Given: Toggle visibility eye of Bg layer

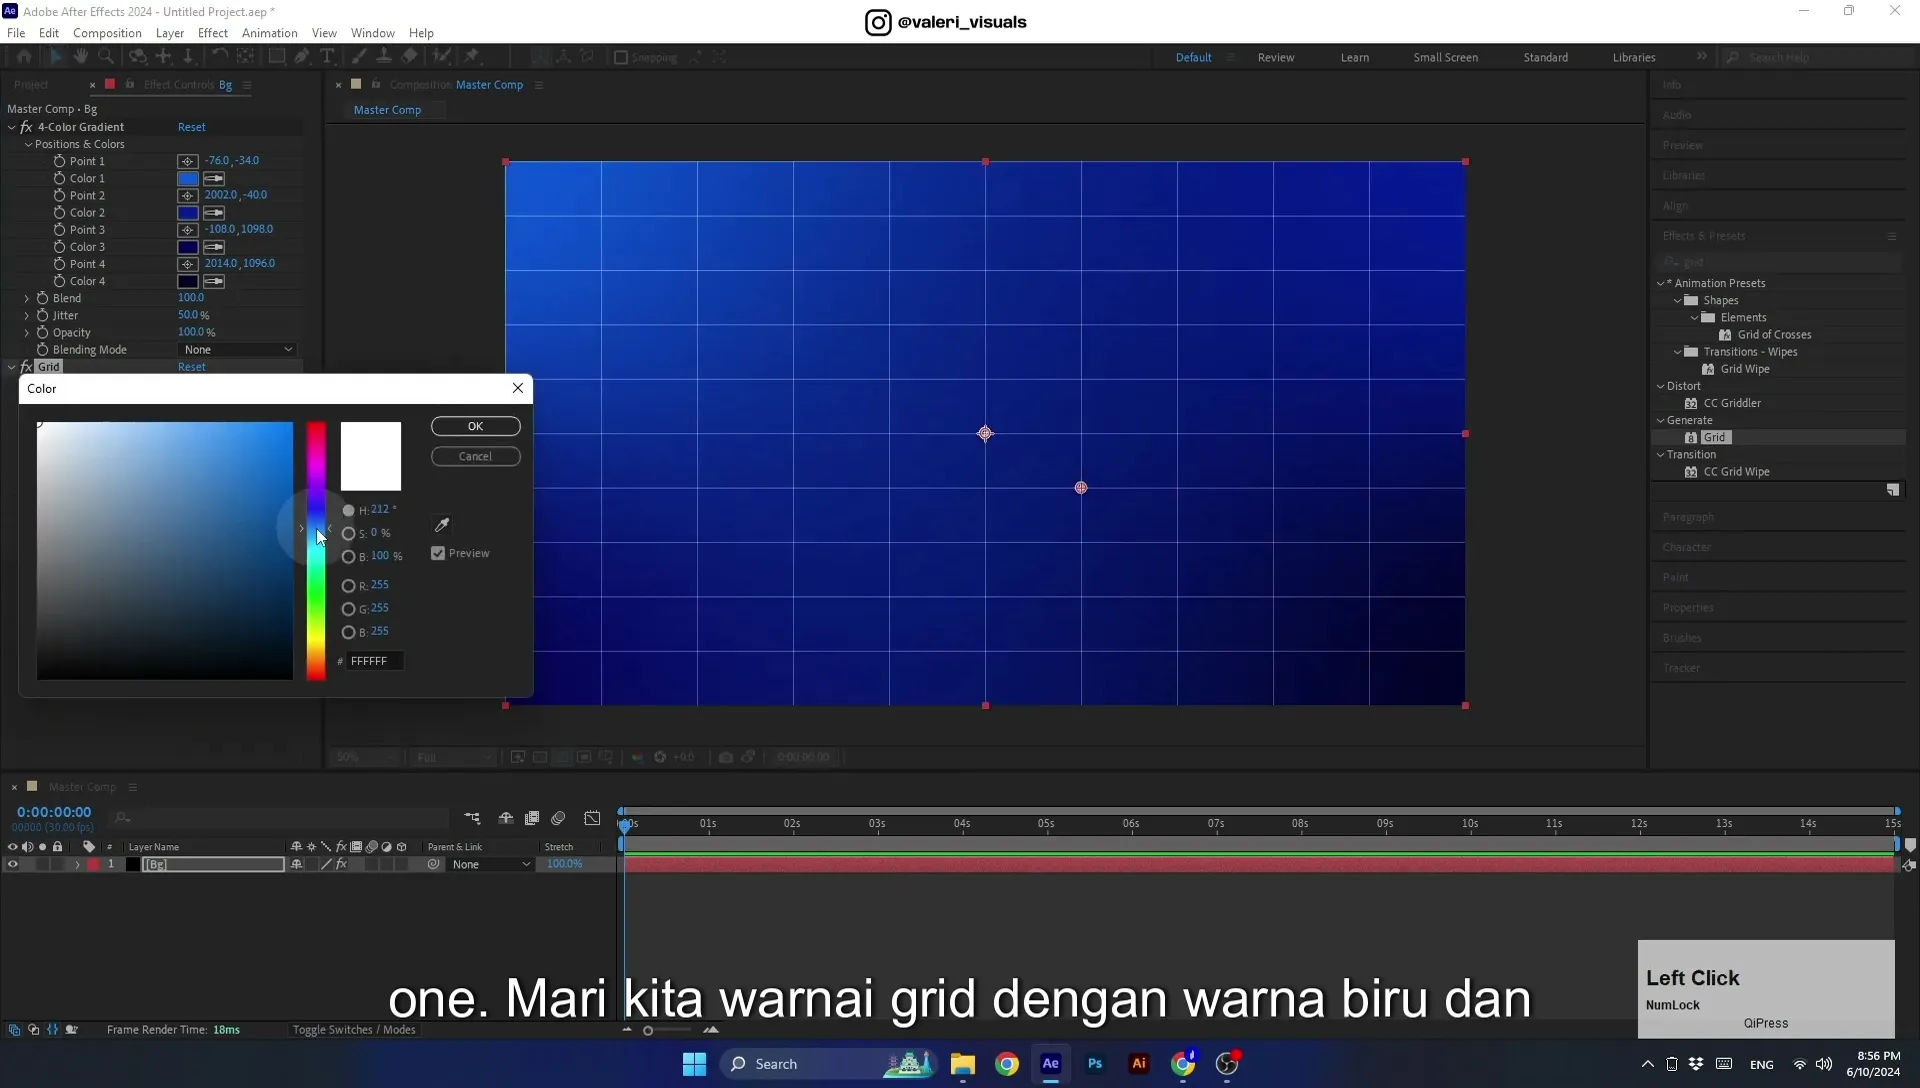Looking at the screenshot, I should [12, 865].
